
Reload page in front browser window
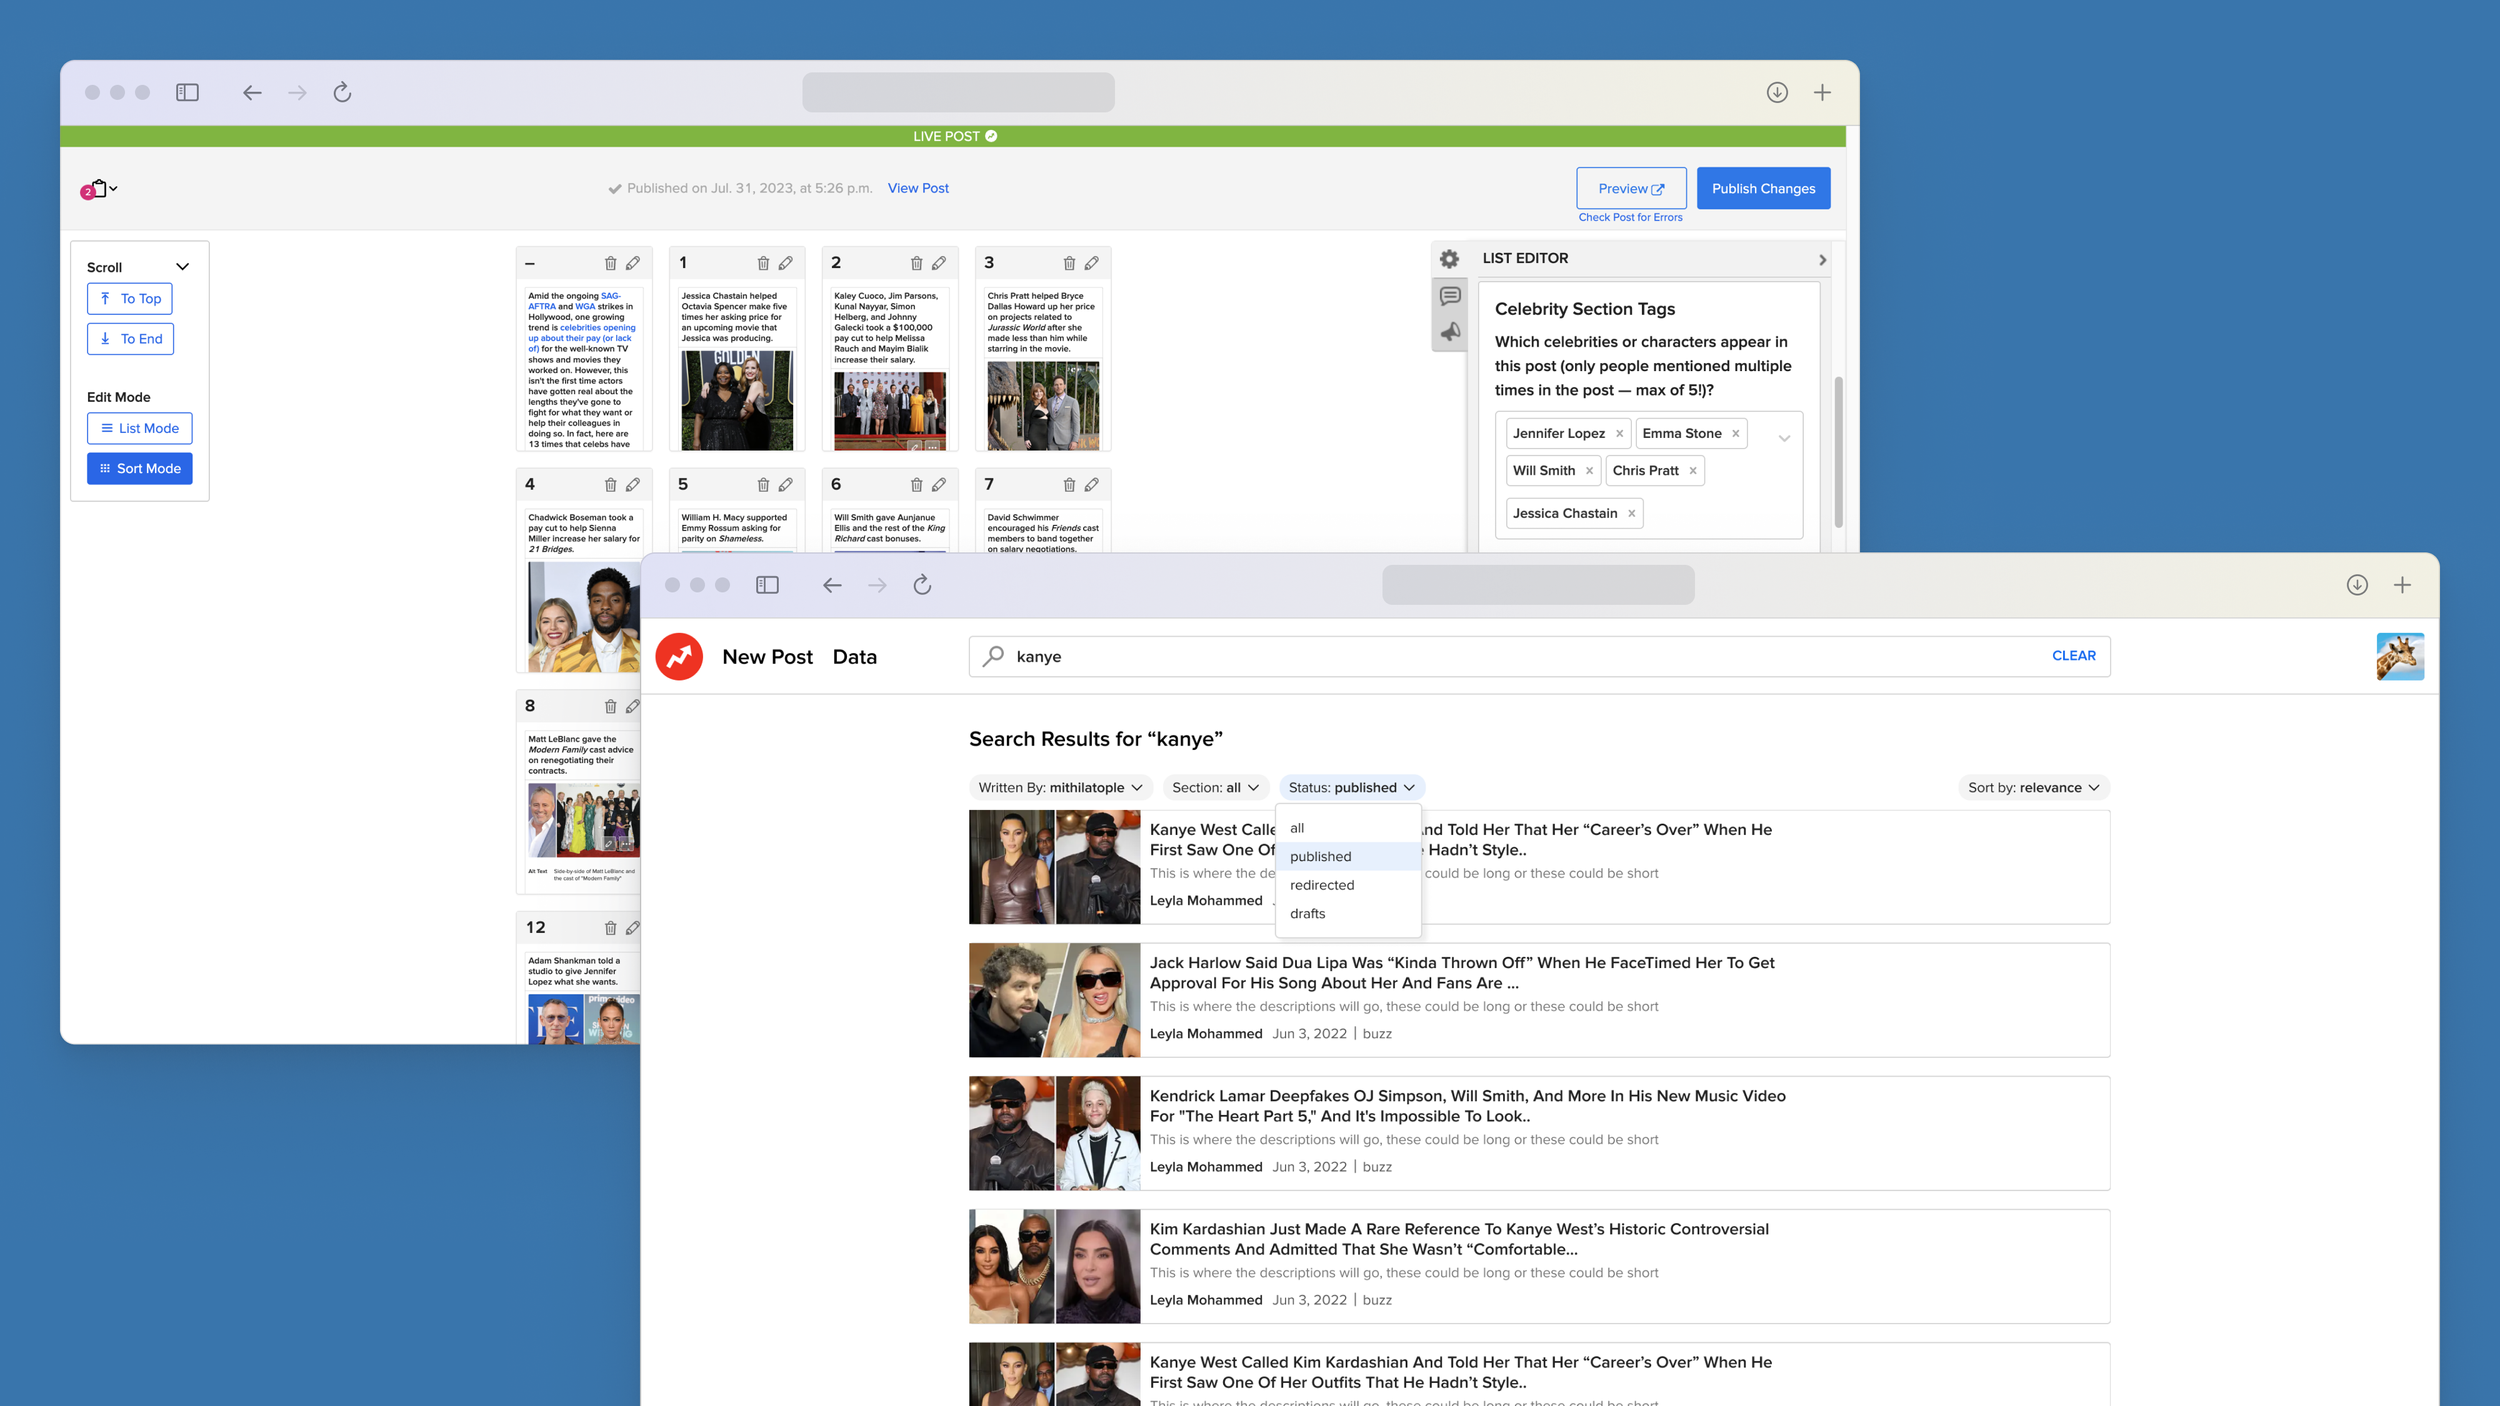922,585
